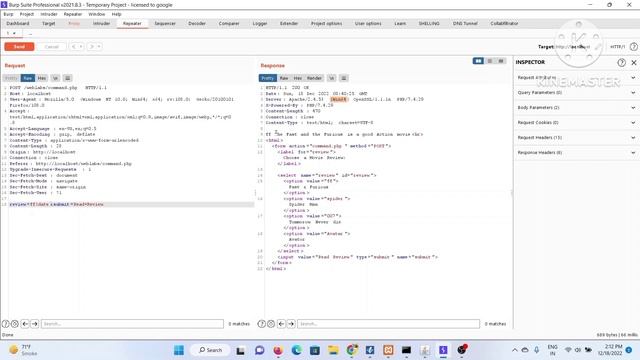640x360 pixels.
Task: Switch to the Target tab
Action: click(49, 24)
